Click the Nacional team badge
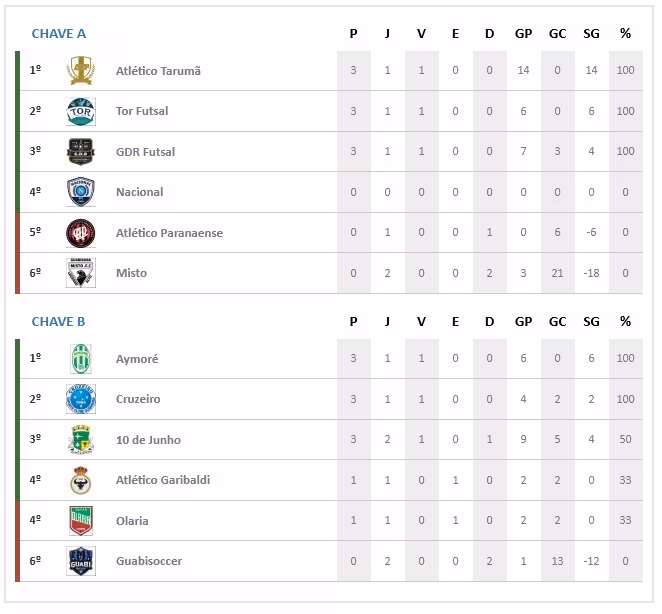Screen dimensions: 662x614 (81, 192)
